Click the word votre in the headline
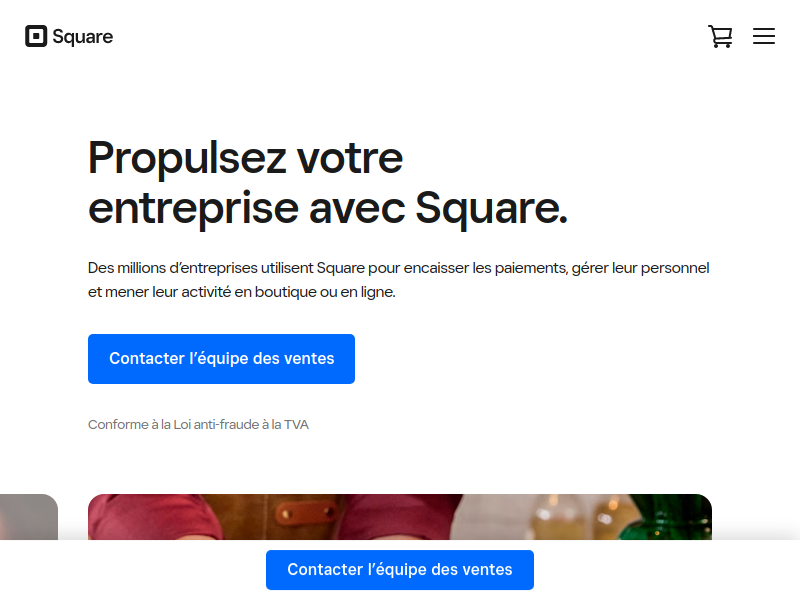Screen dimensions: 800x600 click(x=350, y=158)
